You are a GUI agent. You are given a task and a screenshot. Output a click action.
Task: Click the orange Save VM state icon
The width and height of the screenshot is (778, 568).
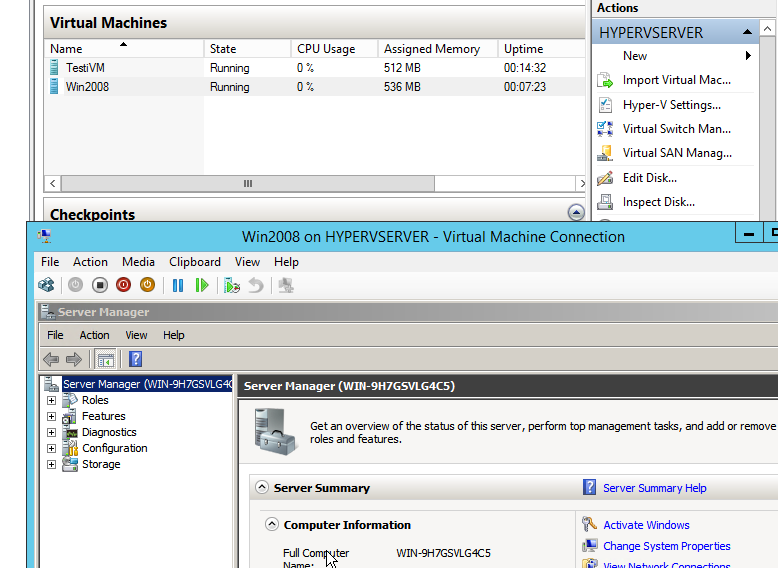pyautogui.click(x=147, y=285)
